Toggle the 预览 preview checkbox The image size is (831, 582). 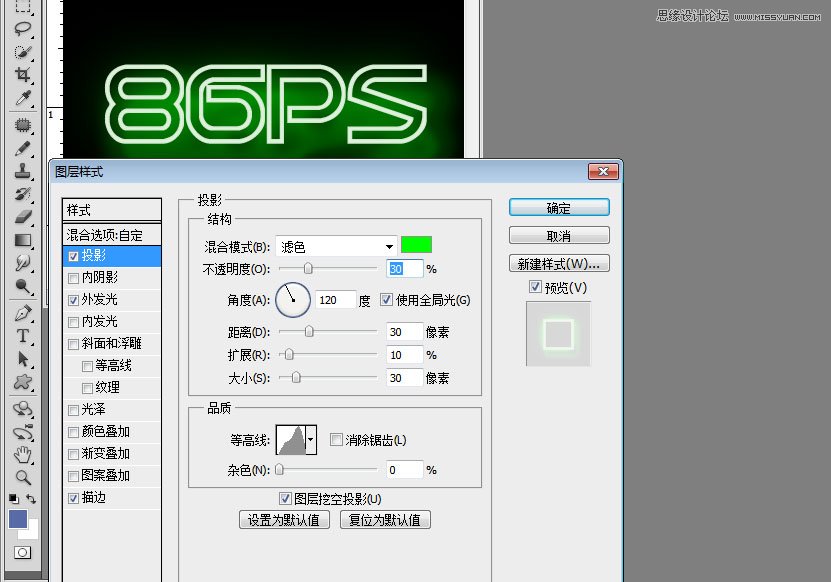[x=535, y=287]
